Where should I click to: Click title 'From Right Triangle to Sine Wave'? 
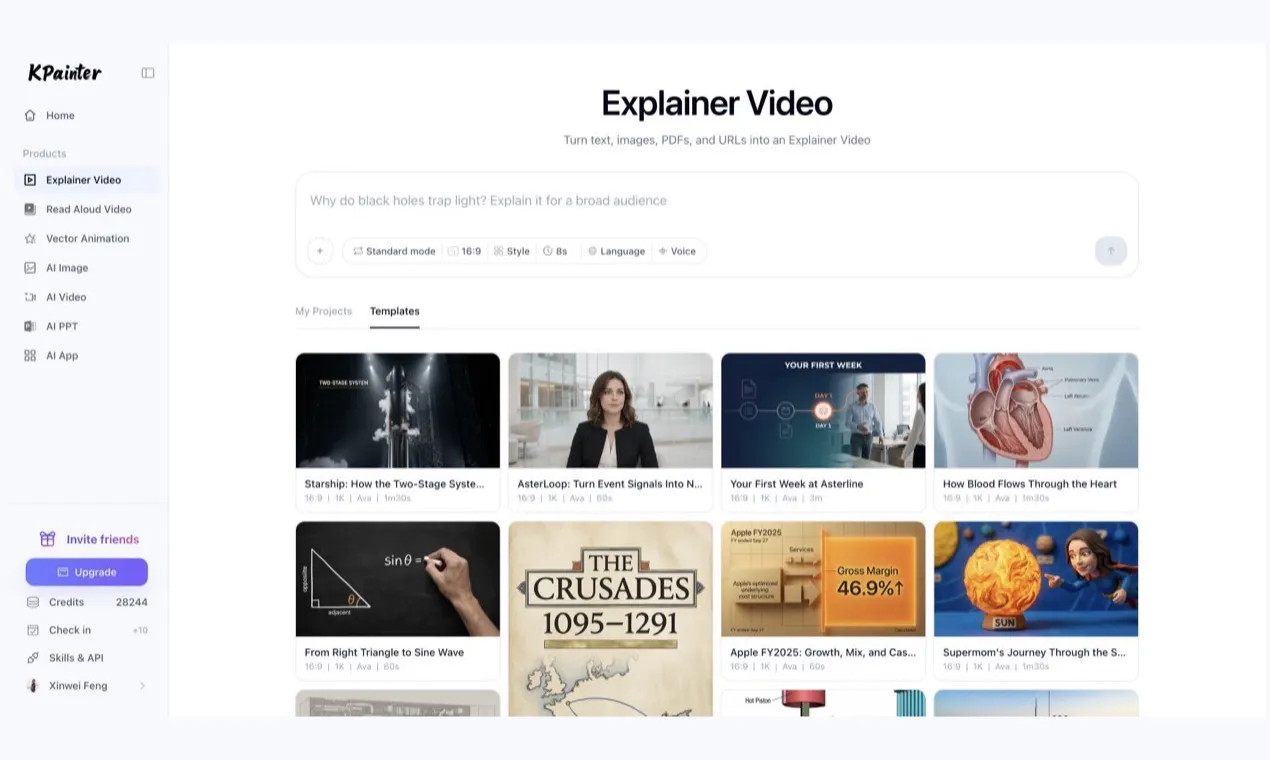click(384, 652)
